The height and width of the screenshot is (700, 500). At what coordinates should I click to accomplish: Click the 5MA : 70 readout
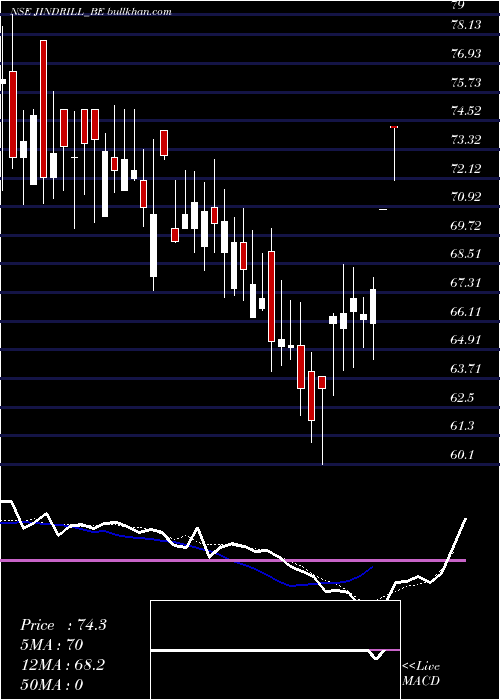52,645
